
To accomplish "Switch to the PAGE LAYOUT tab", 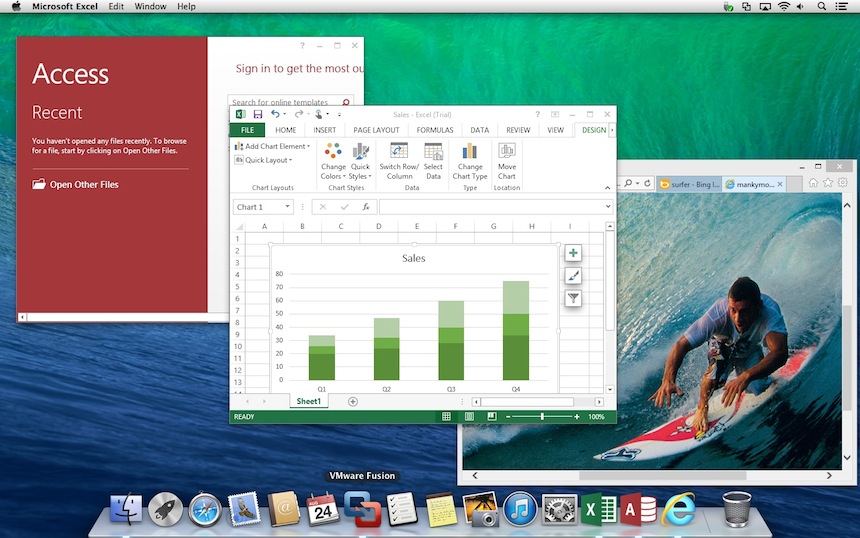I will 376,130.
